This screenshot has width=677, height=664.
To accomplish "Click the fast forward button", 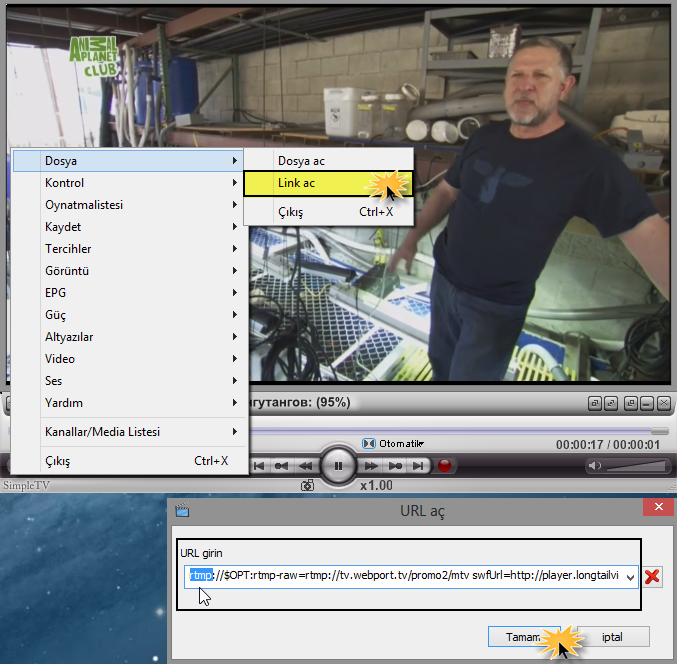I will pyautogui.click(x=371, y=466).
